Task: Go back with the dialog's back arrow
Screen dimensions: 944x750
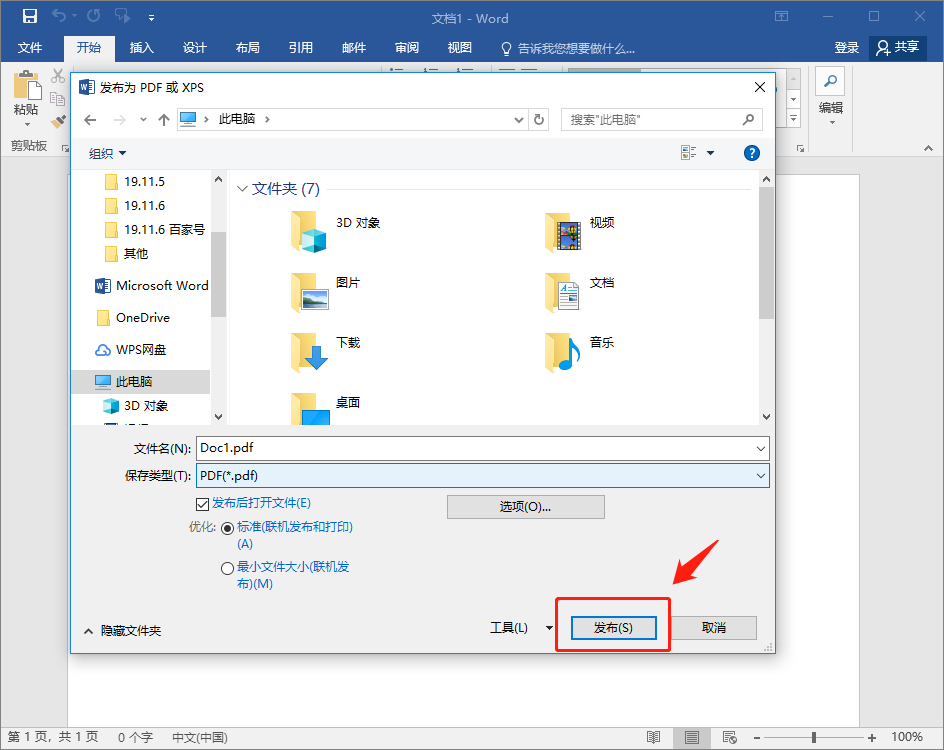Action: pos(90,120)
